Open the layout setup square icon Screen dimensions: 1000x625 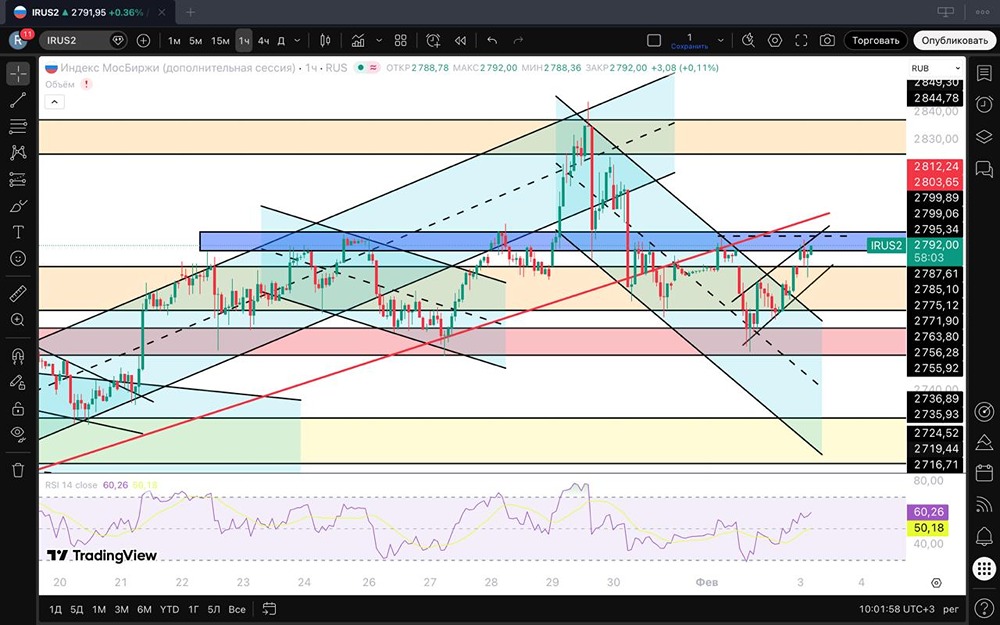coord(654,40)
